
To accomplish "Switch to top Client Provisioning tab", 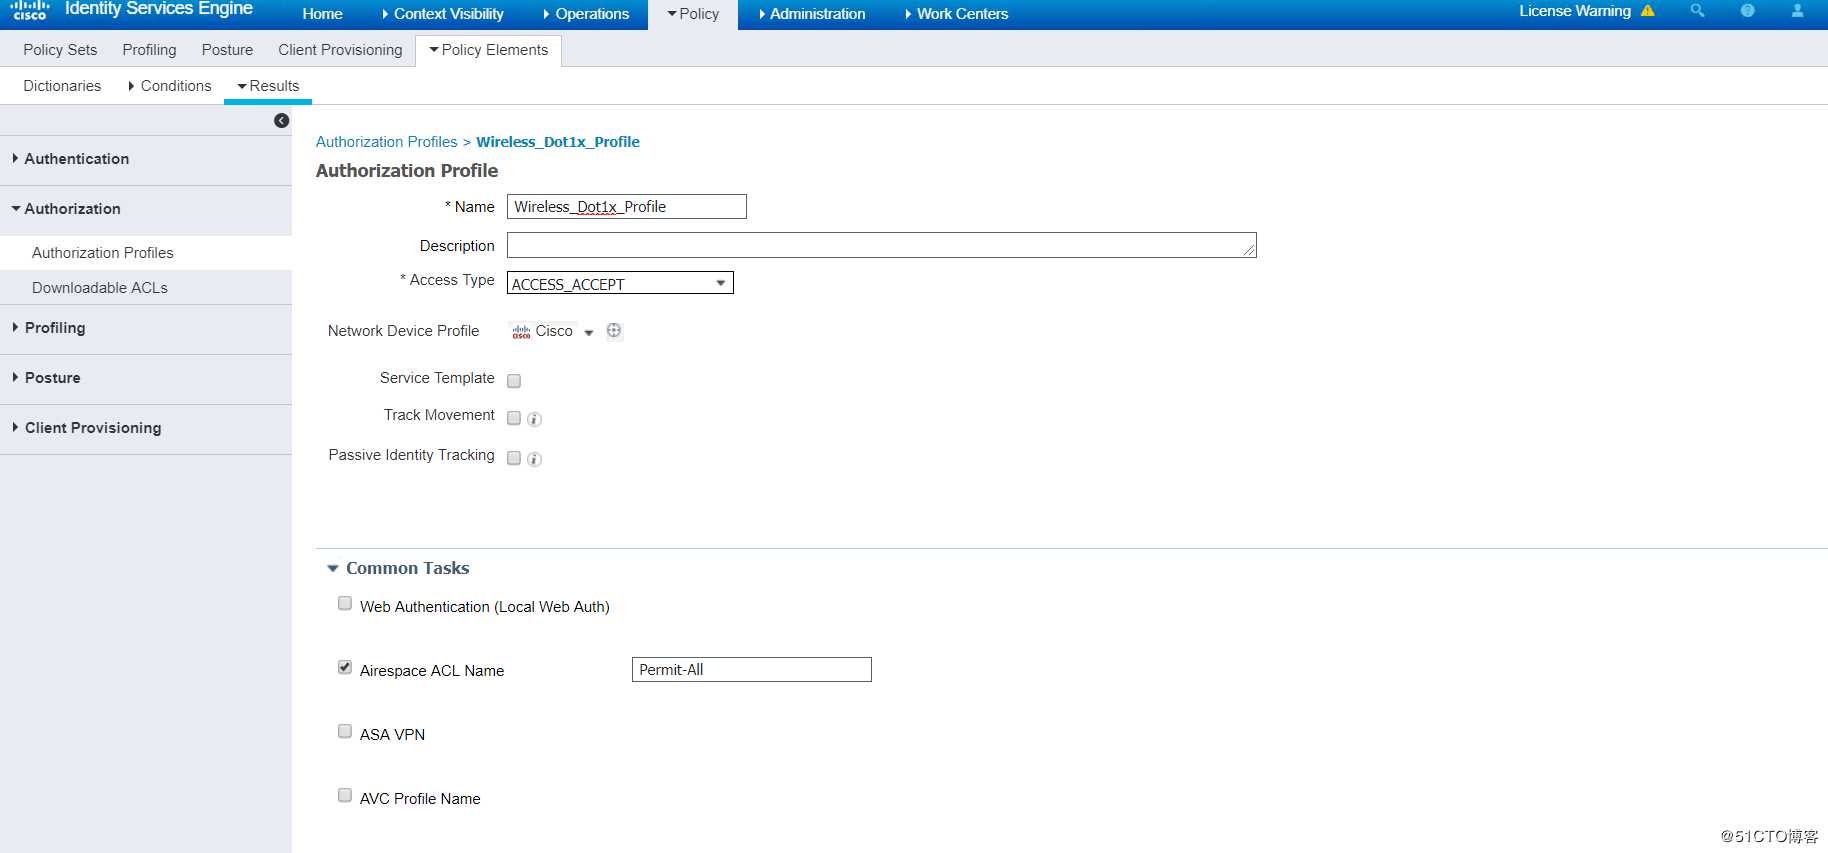I will coord(340,50).
